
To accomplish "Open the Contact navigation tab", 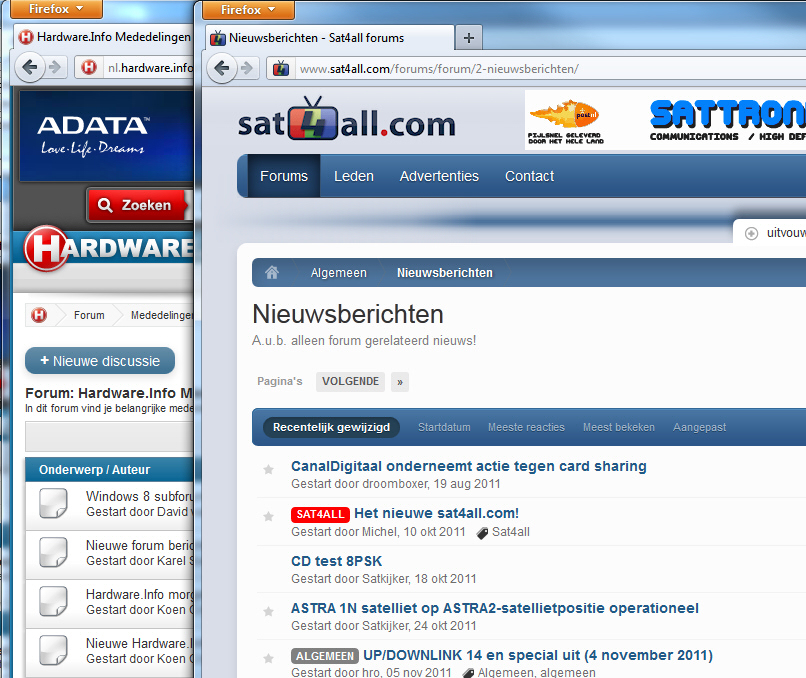I will click(529, 176).
